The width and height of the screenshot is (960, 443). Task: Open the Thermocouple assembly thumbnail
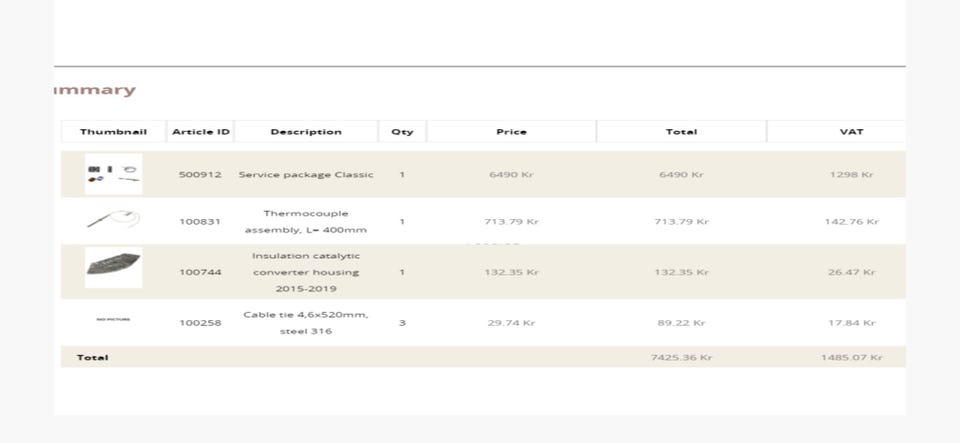click(113, 220)
